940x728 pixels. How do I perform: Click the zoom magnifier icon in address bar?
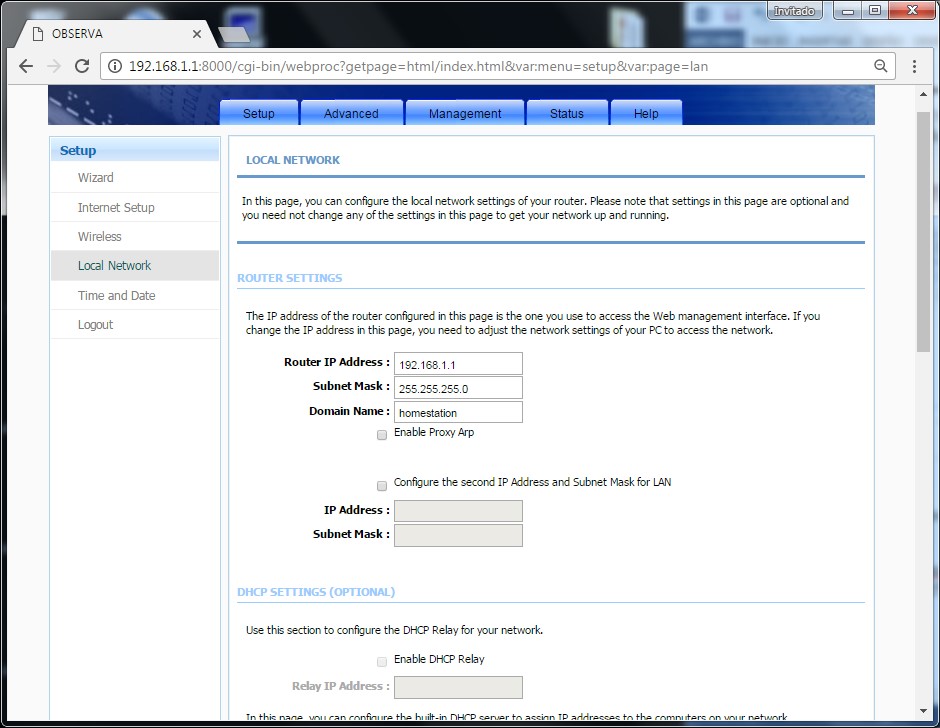[x=880, y=66]
